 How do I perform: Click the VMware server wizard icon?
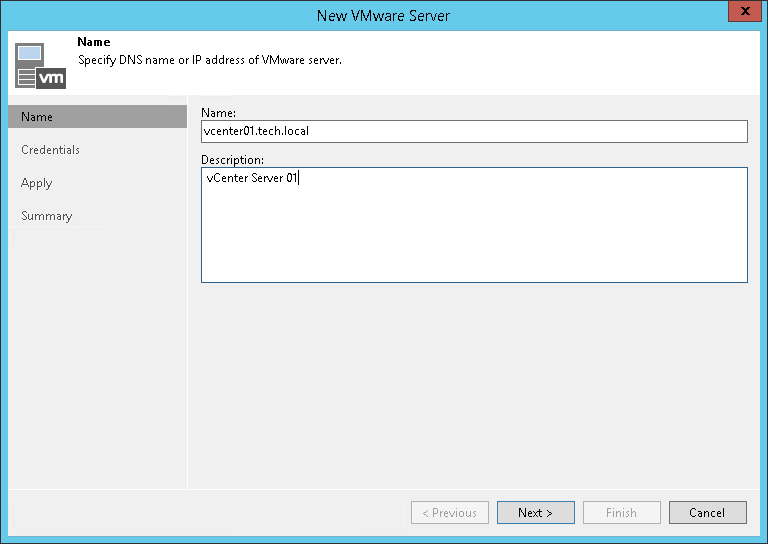coord(40,66)
